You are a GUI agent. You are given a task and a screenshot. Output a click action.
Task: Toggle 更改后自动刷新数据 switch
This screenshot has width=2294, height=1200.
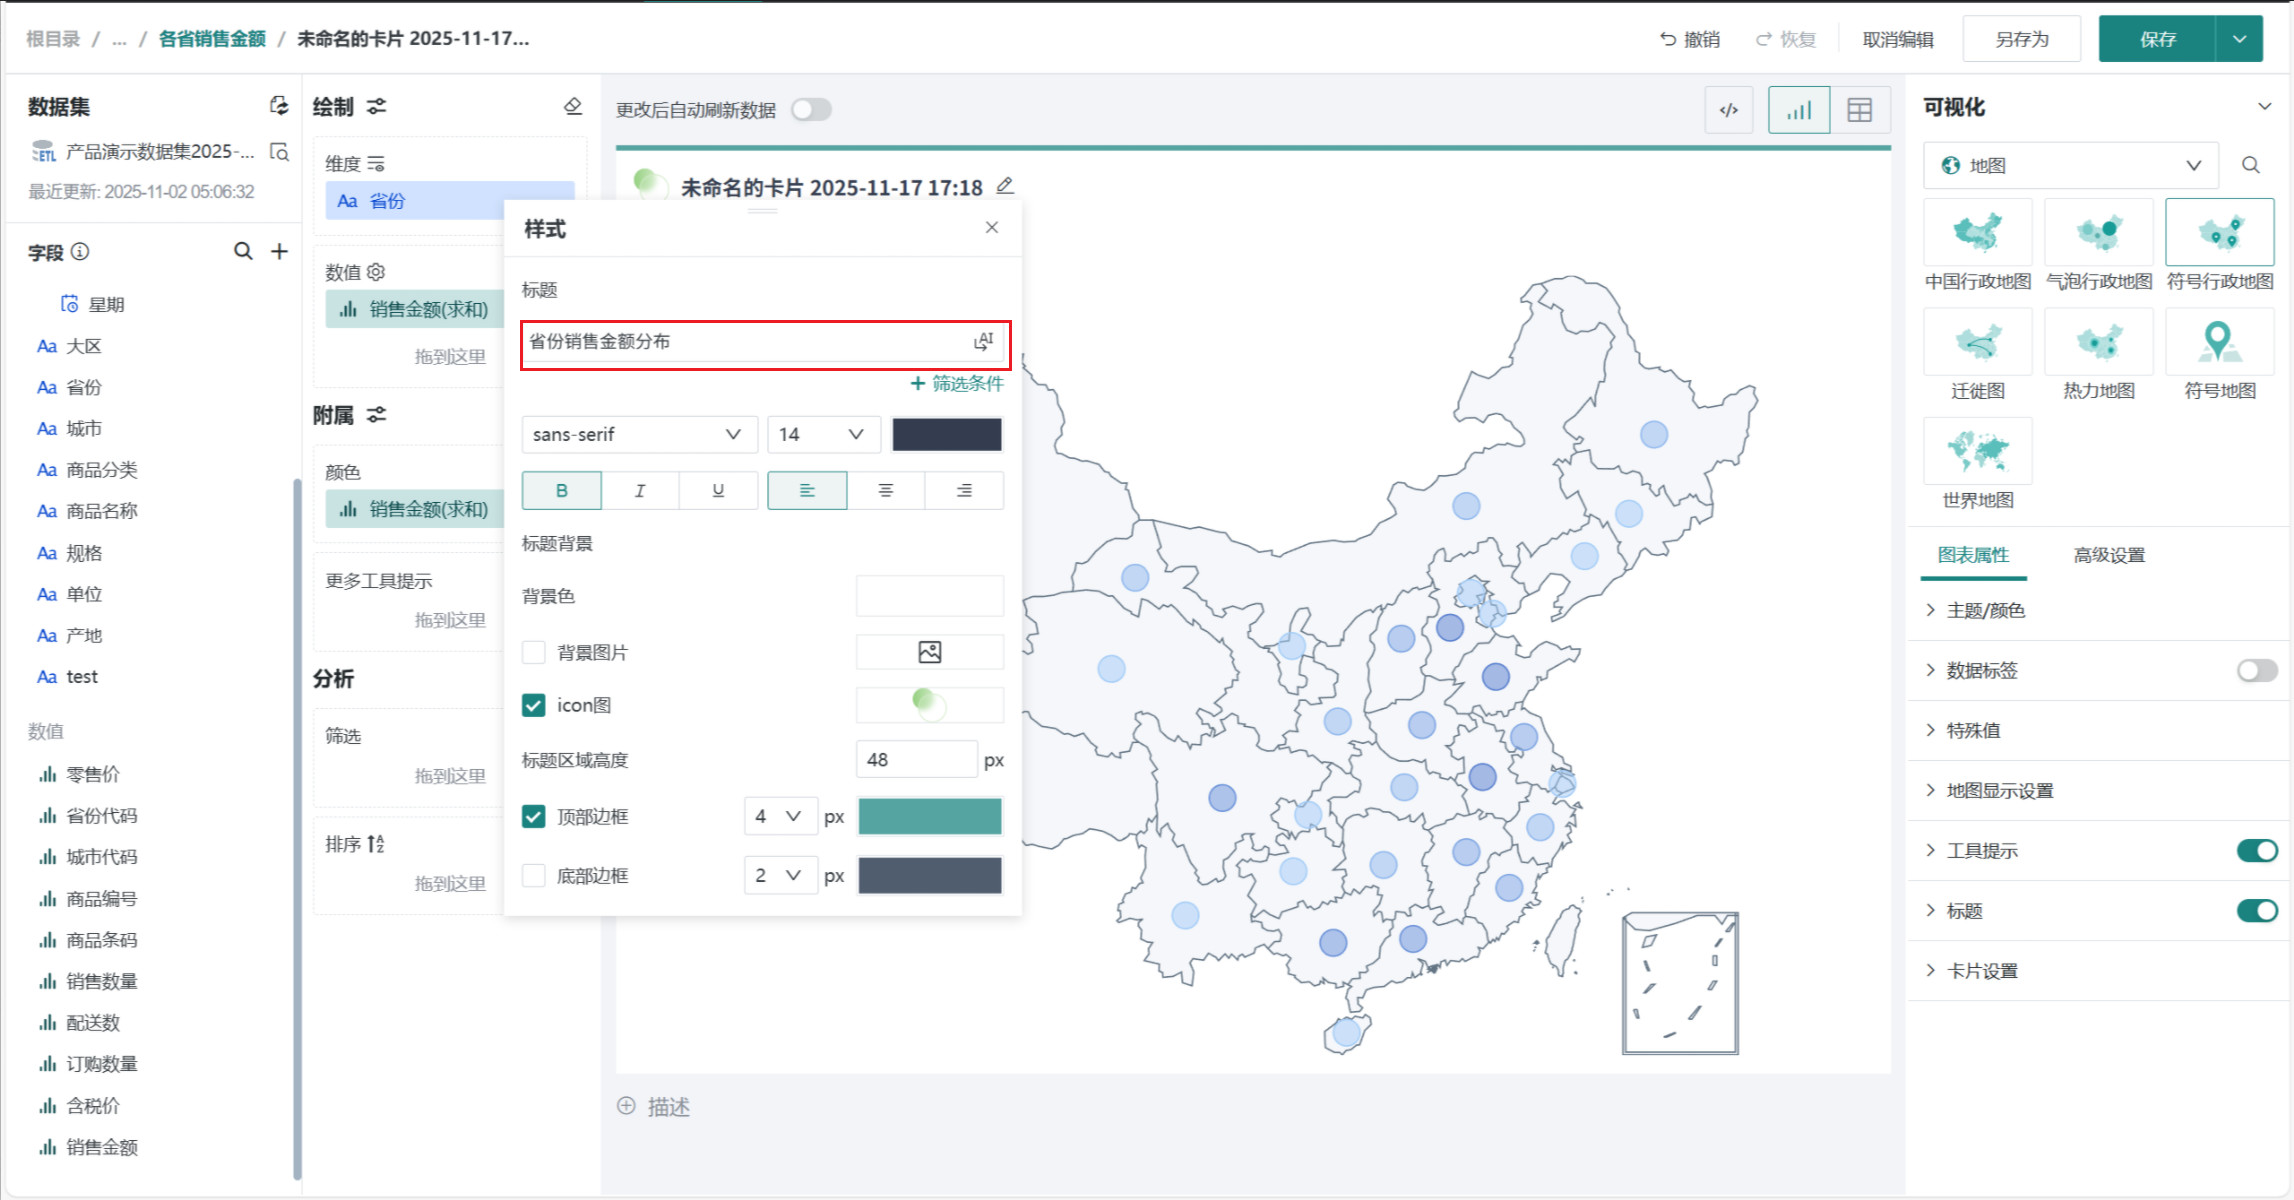pos(811,110)
